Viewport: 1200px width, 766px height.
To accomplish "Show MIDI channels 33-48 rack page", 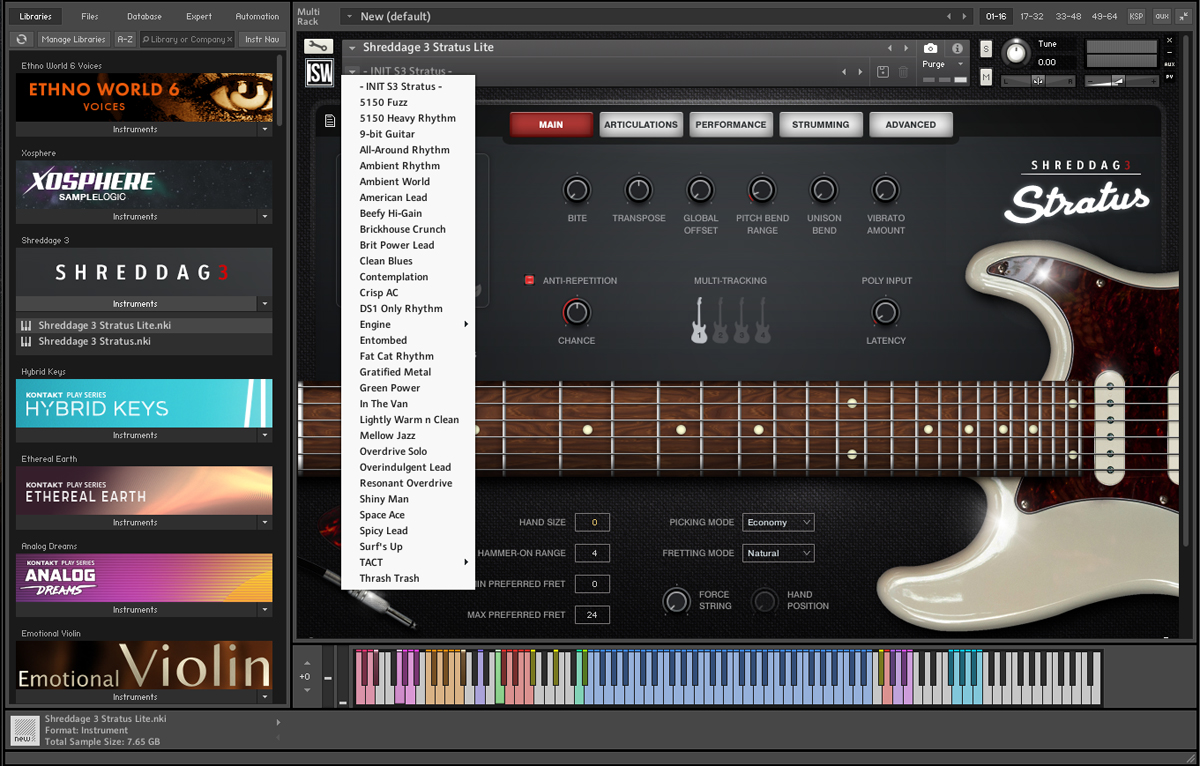I will point(1067,16).
